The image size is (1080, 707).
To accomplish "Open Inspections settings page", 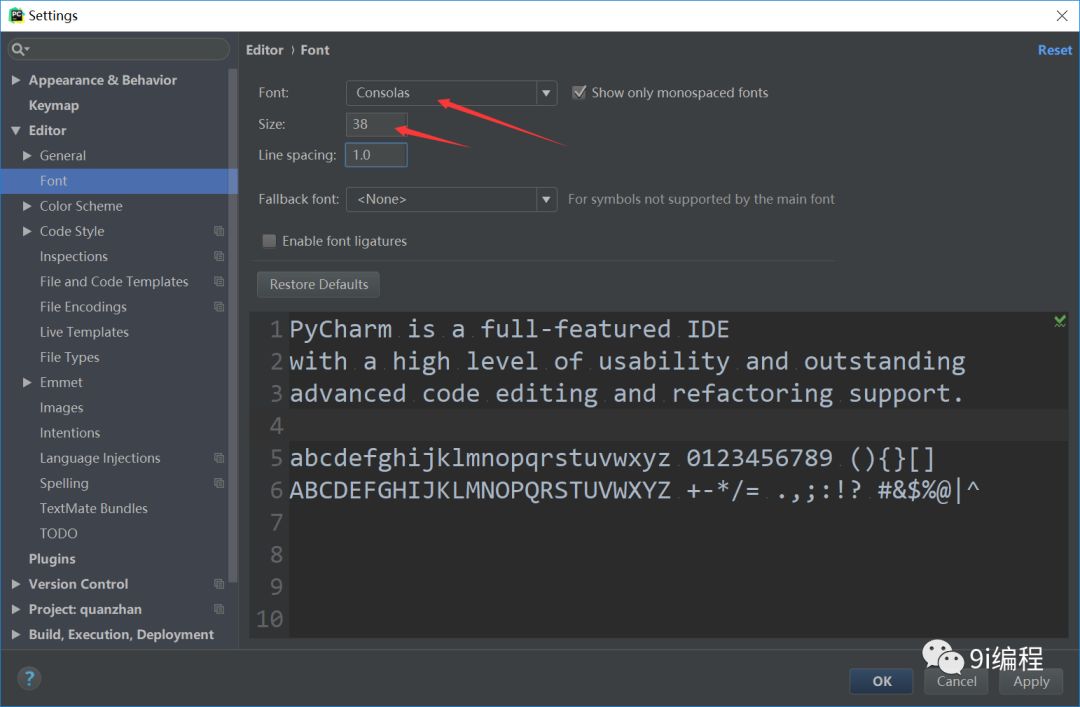I will (x=74, y=256).
